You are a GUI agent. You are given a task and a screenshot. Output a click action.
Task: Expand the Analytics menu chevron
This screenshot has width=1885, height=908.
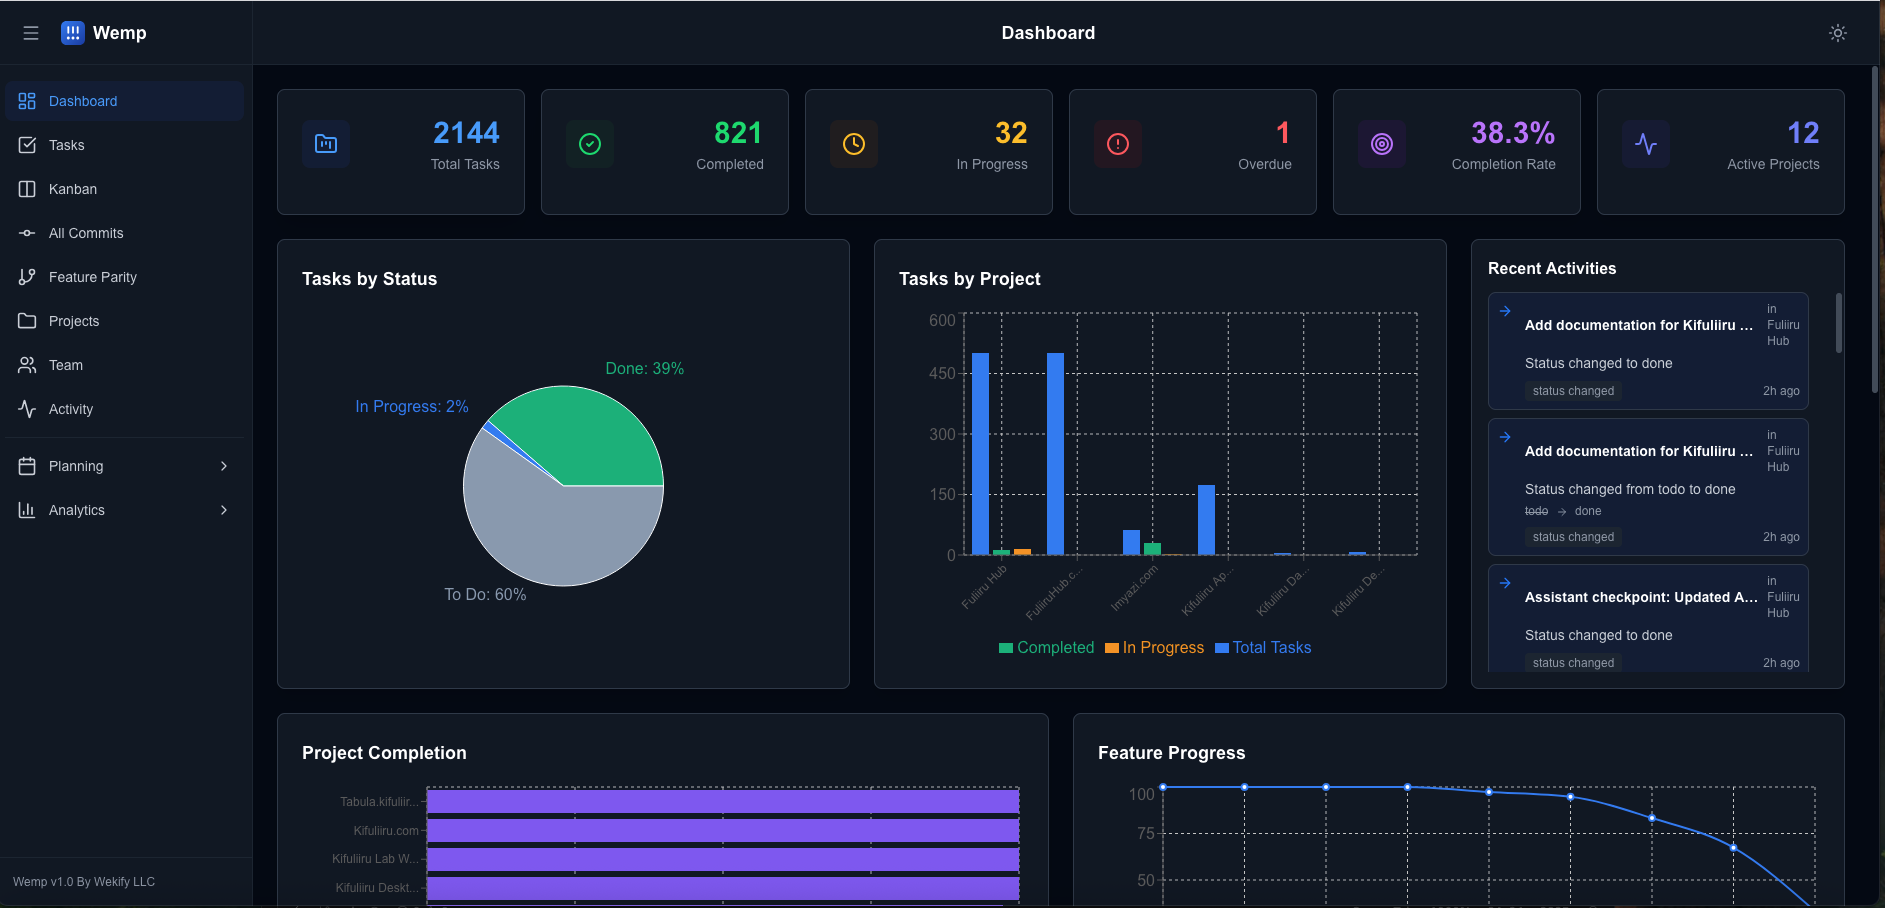224,510
